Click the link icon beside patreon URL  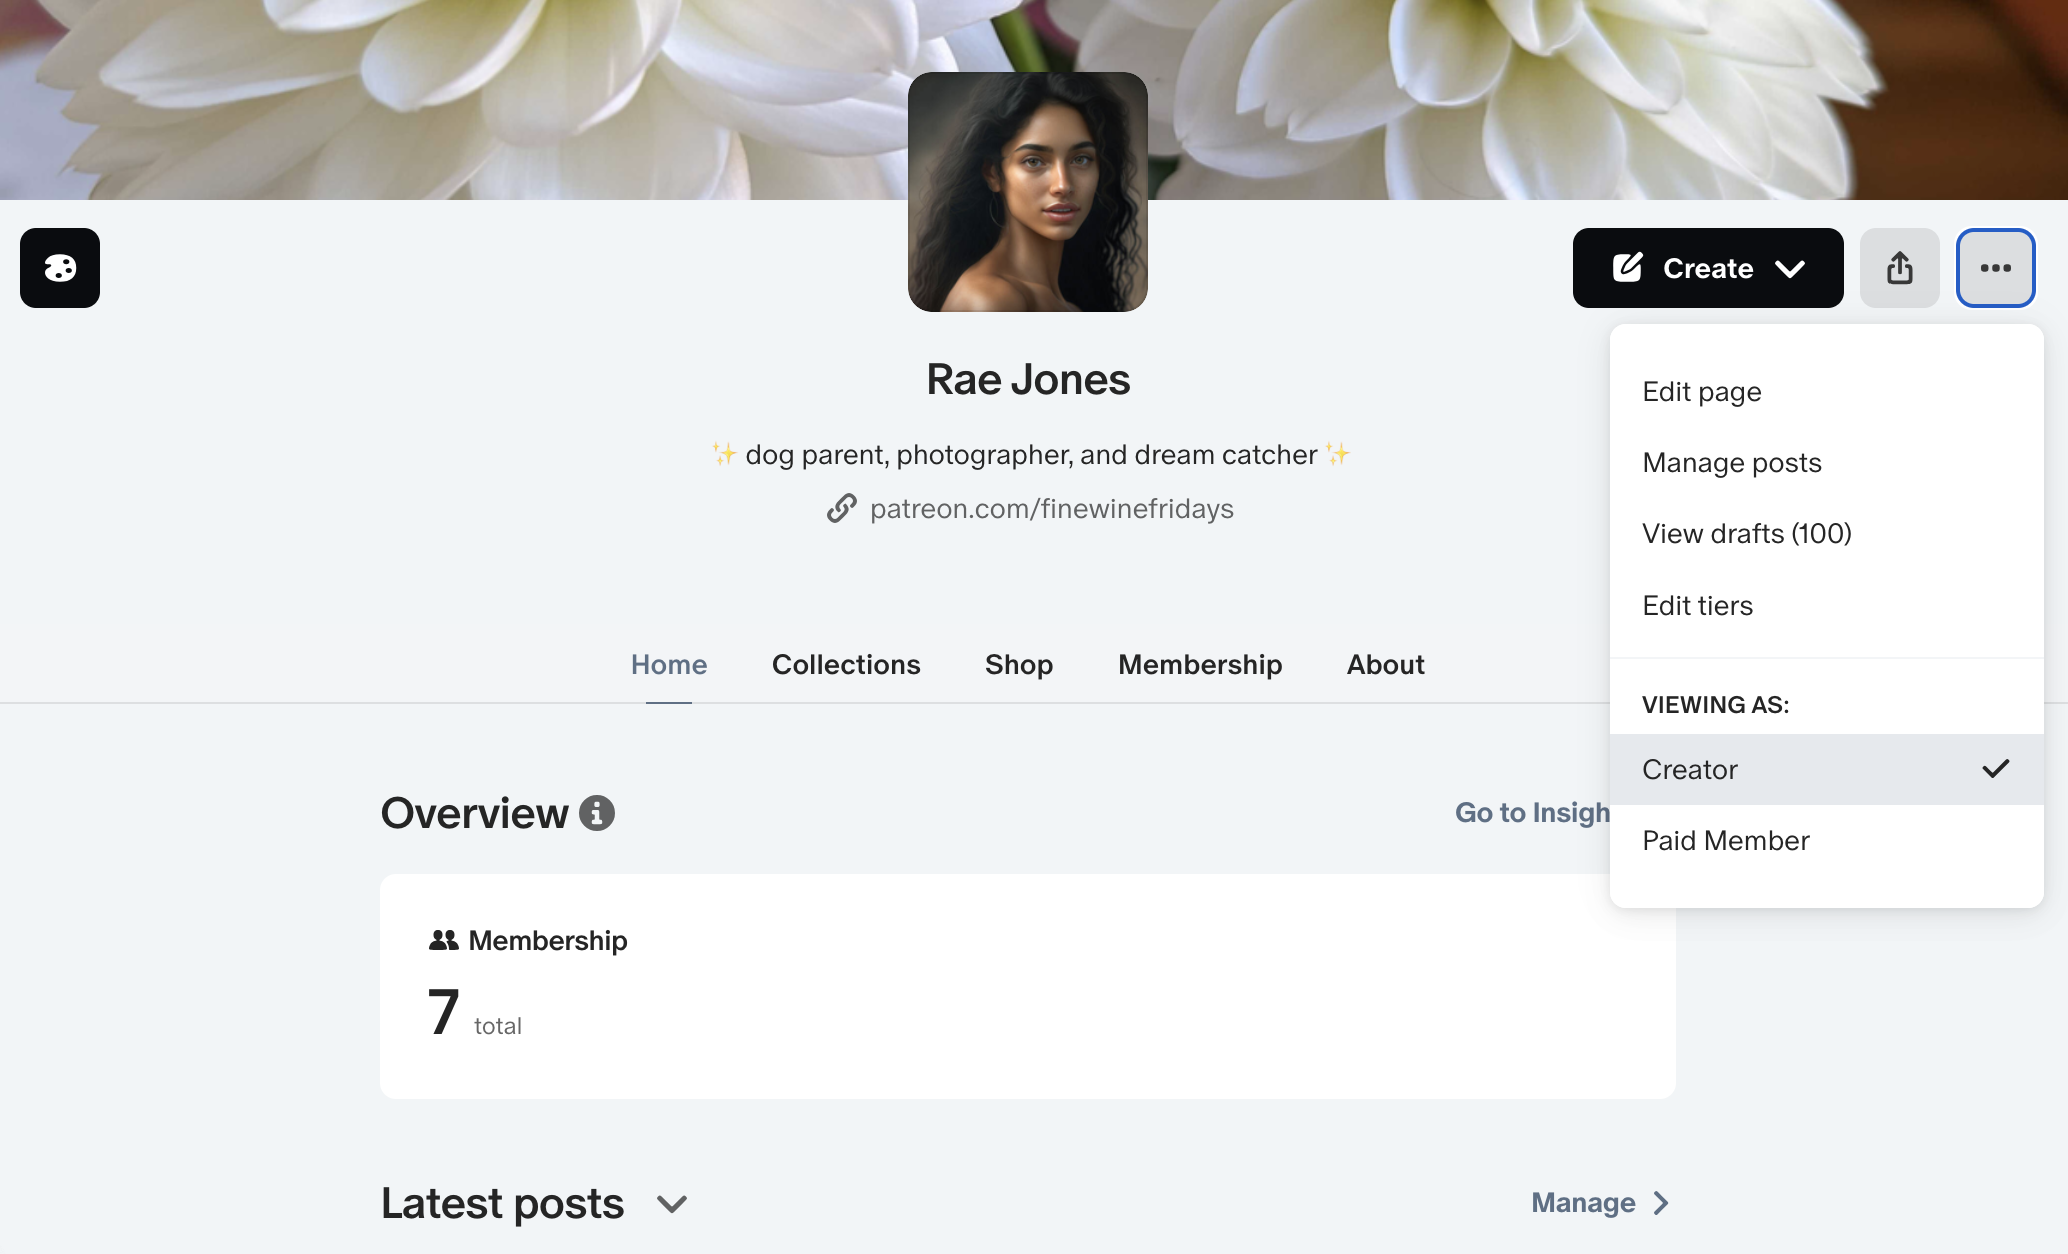[842, 509]
